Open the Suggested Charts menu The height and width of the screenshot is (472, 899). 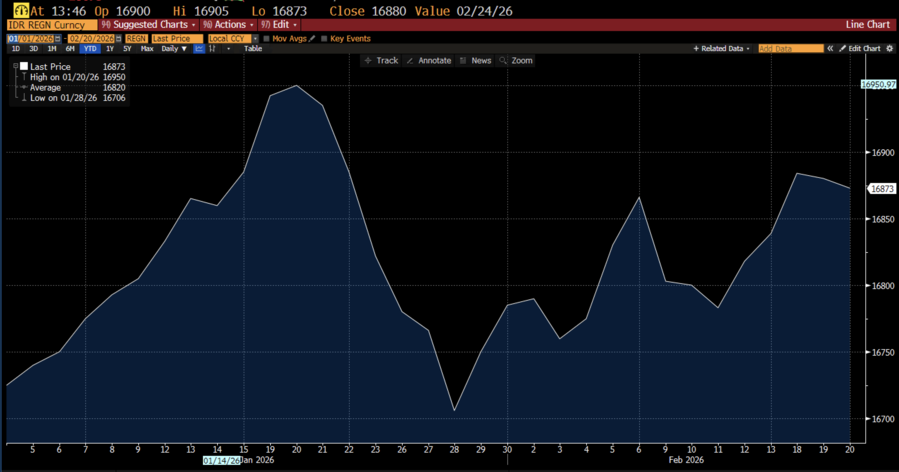148,24
